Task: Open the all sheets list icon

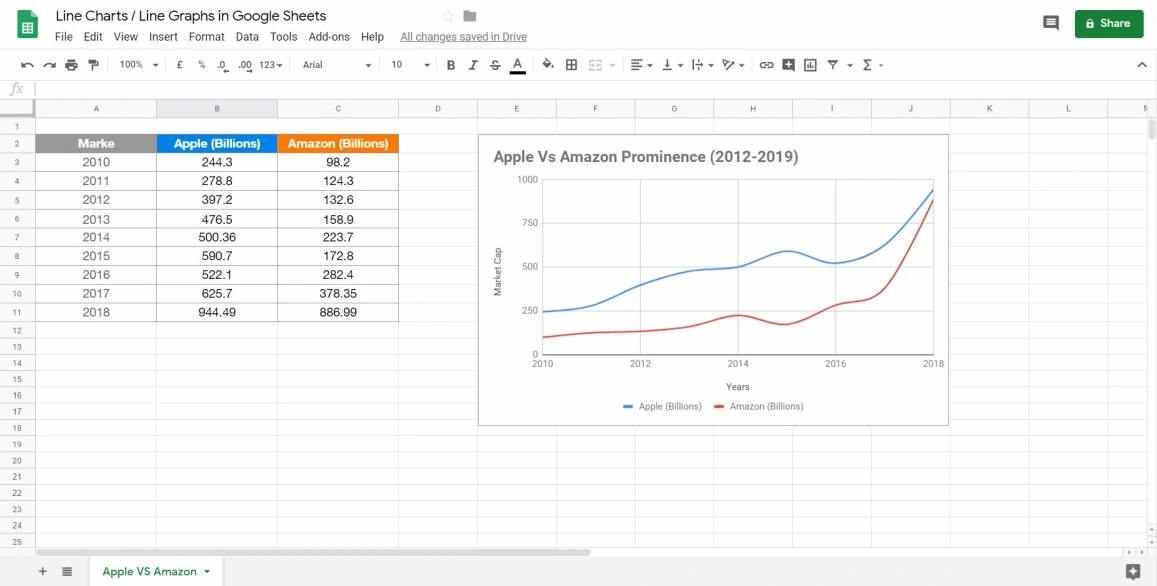Action: pyautogui.click(x=67, y=571)
